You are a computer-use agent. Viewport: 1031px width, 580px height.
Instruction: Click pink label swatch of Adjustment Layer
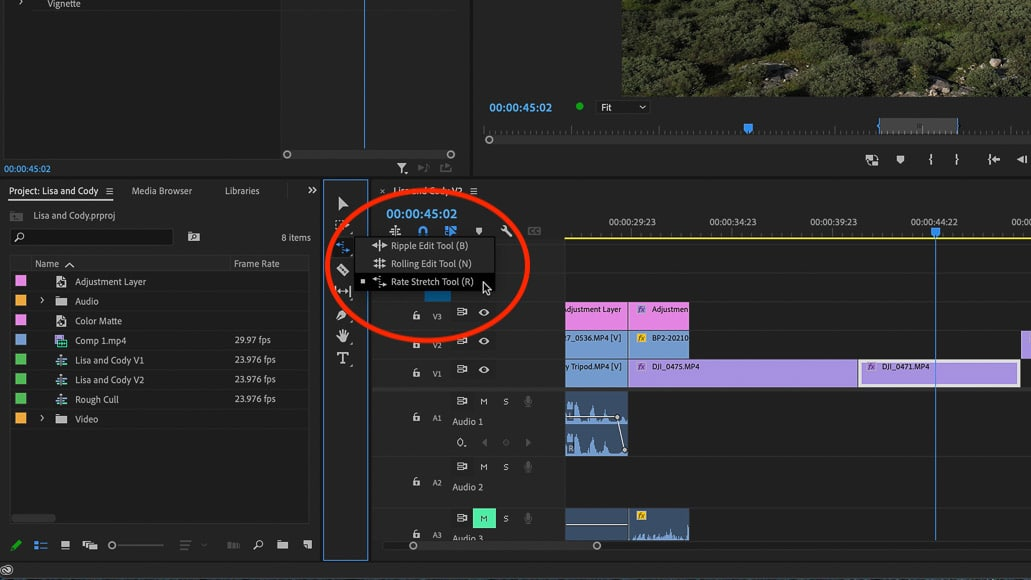pos(21,281)
